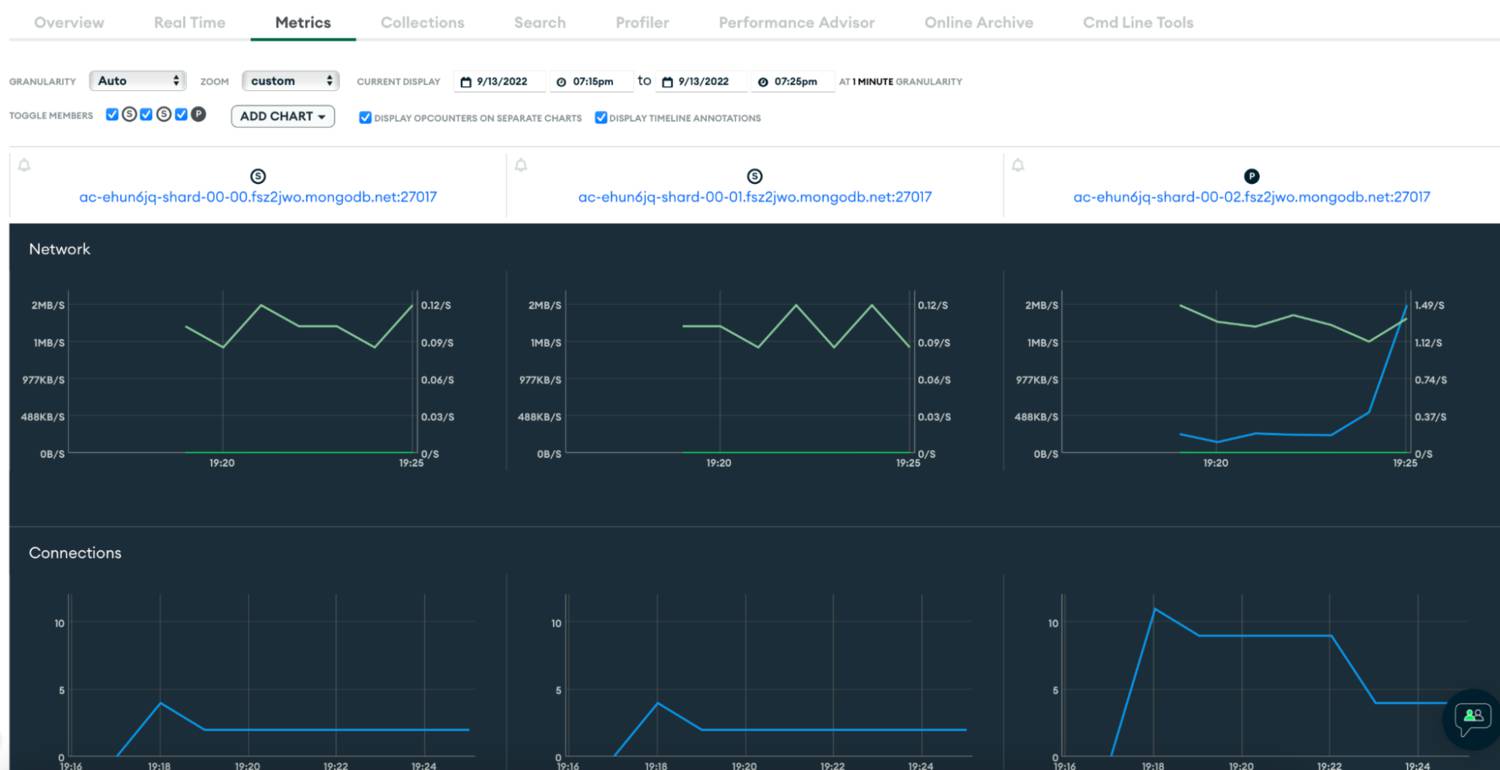Open the ac-ehun6jq-shard-00-00 host link
1500x770 pixels.
[x=258, y=197]
